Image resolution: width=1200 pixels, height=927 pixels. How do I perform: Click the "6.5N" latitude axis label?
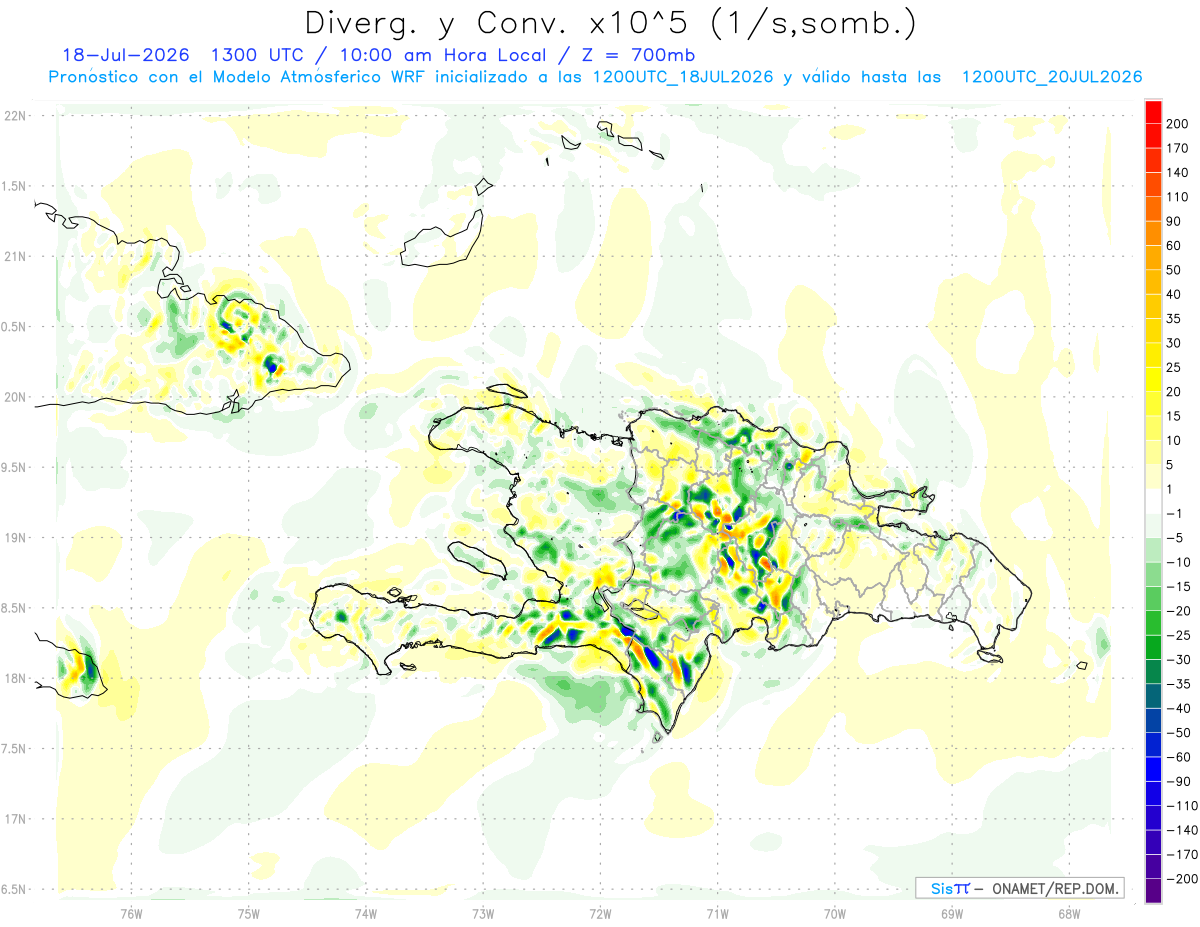coord(14,890)
